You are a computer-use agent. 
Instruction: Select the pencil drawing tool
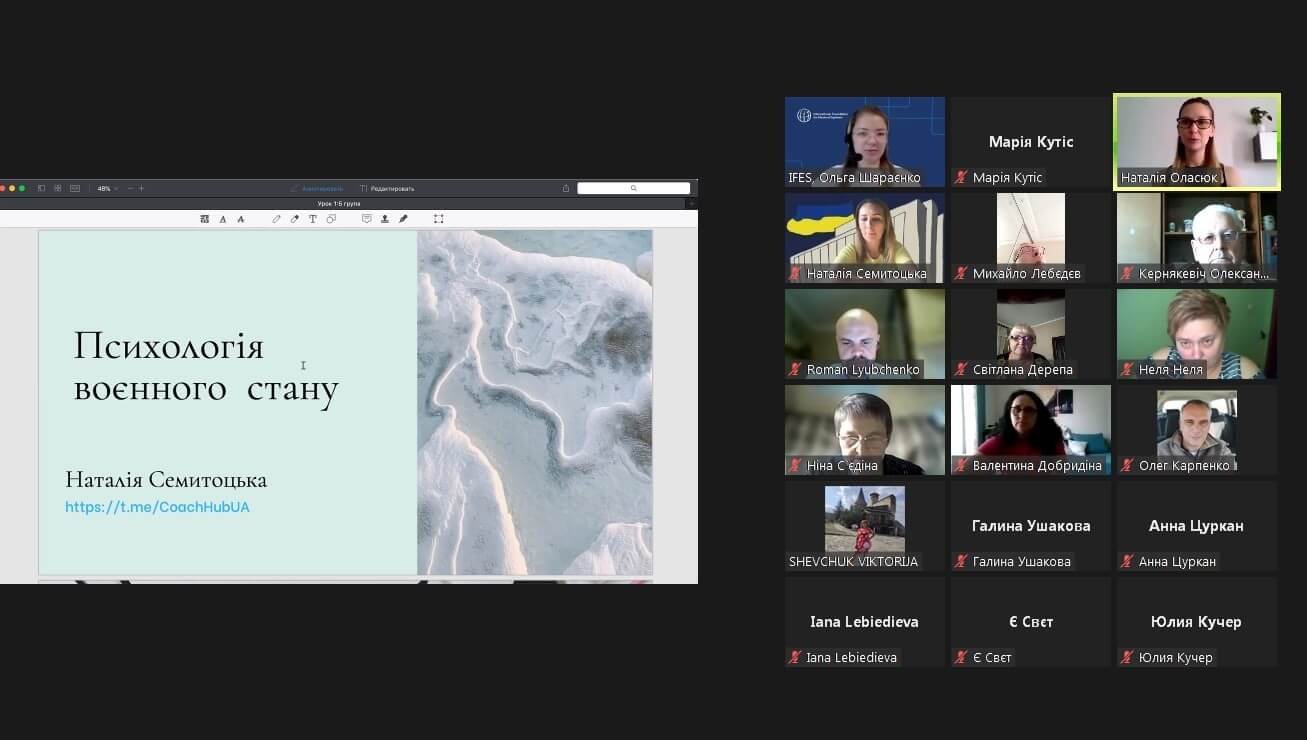pyautogui.click(x=277, y=219)
